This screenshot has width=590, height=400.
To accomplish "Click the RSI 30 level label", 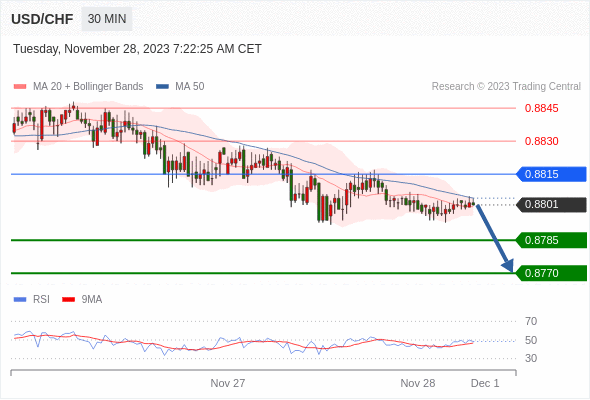I will (531, 358).
